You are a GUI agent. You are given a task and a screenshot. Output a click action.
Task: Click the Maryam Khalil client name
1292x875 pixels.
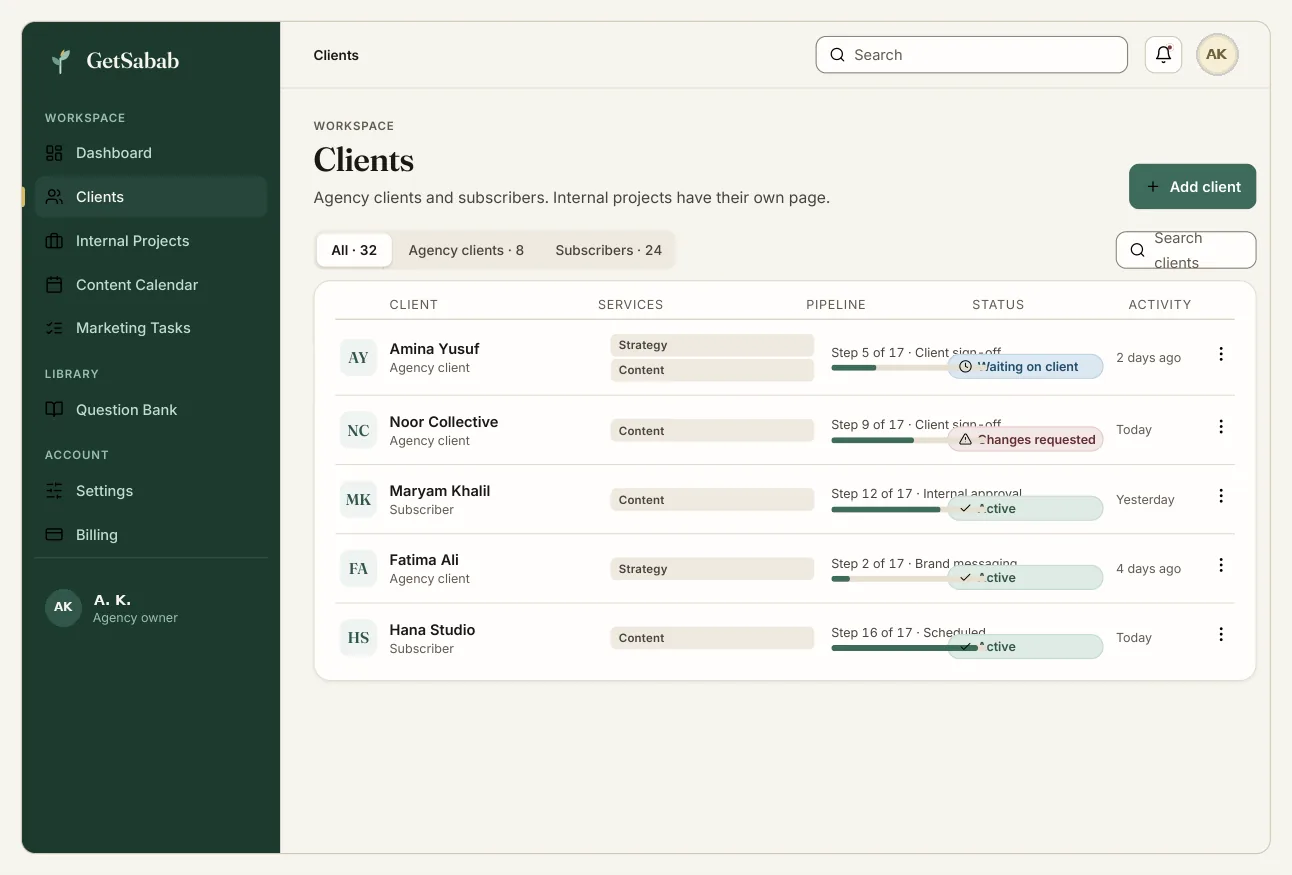pyautogui.click(x=440, y=491)
